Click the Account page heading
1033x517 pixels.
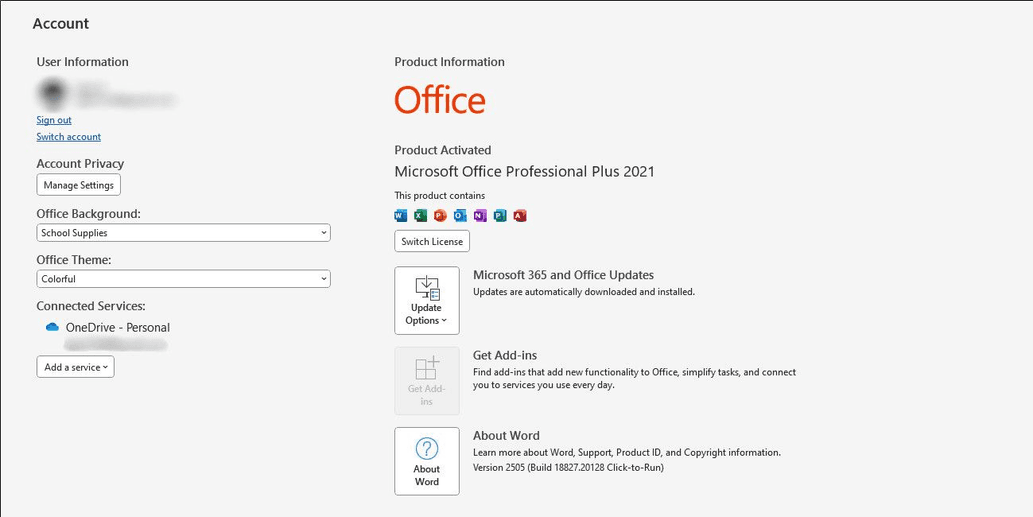pos(61,24)
